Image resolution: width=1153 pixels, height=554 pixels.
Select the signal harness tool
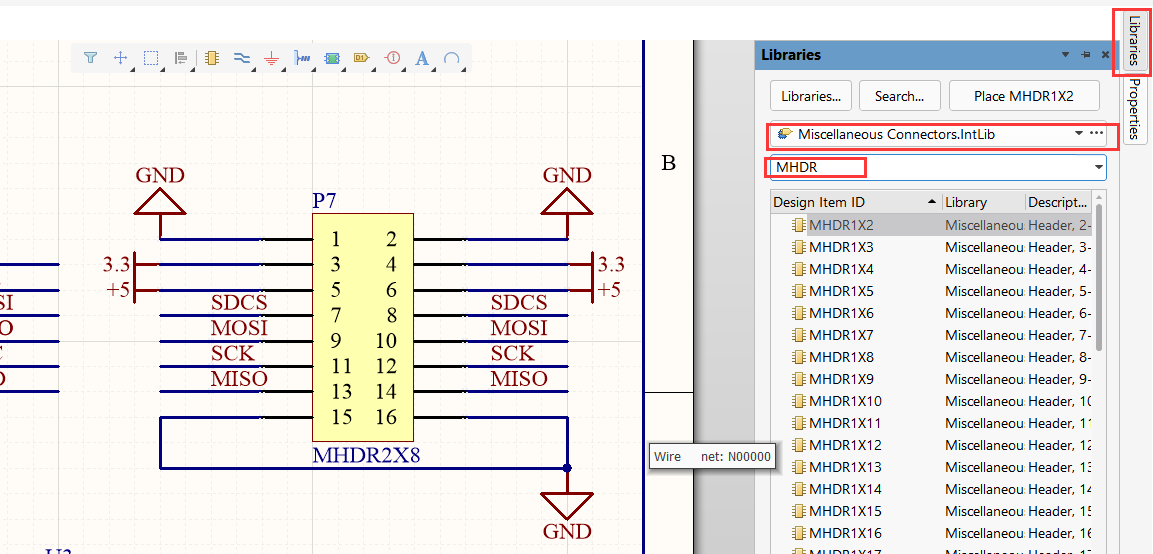pos(302,57)
